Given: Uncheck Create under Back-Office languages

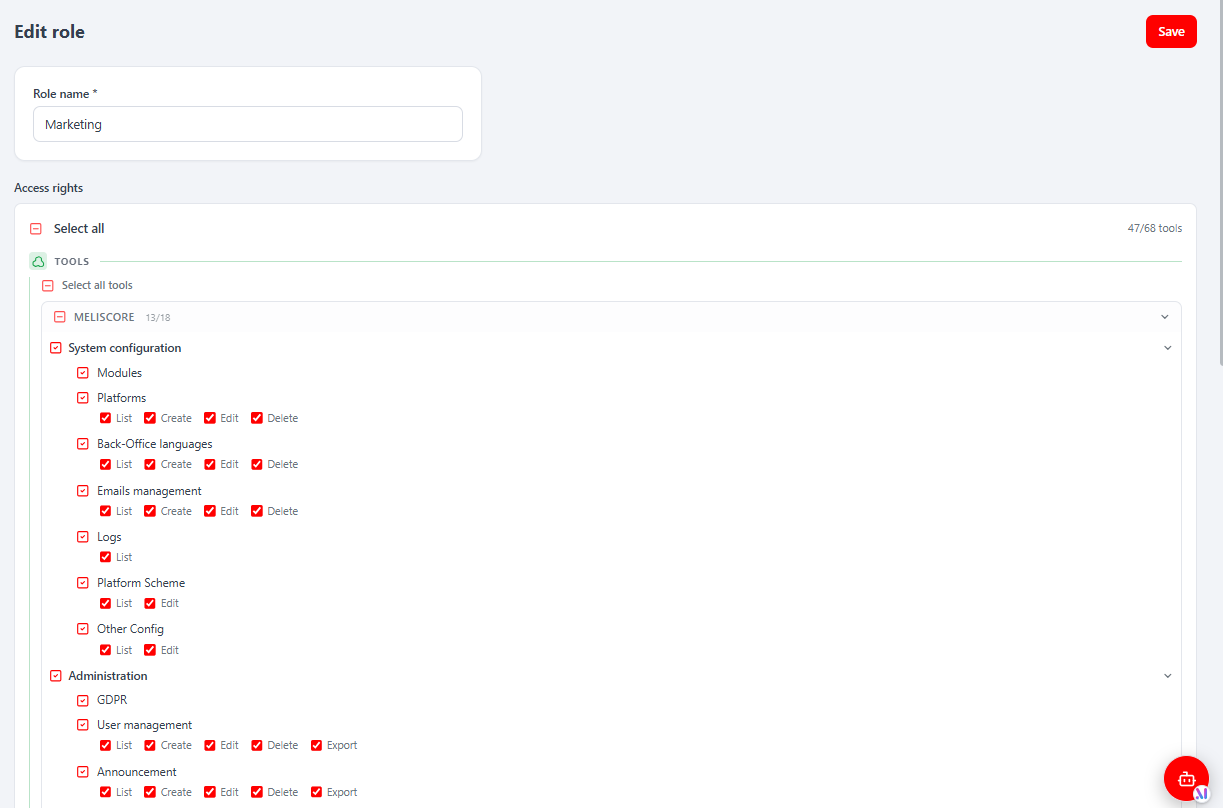Looking at the screenshot, I should pos(150,464).
